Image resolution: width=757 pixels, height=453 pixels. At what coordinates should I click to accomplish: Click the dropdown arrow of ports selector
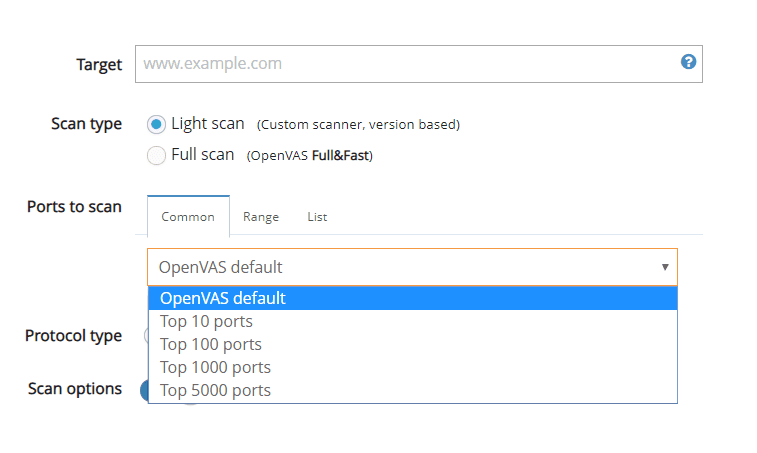point(665,267)
